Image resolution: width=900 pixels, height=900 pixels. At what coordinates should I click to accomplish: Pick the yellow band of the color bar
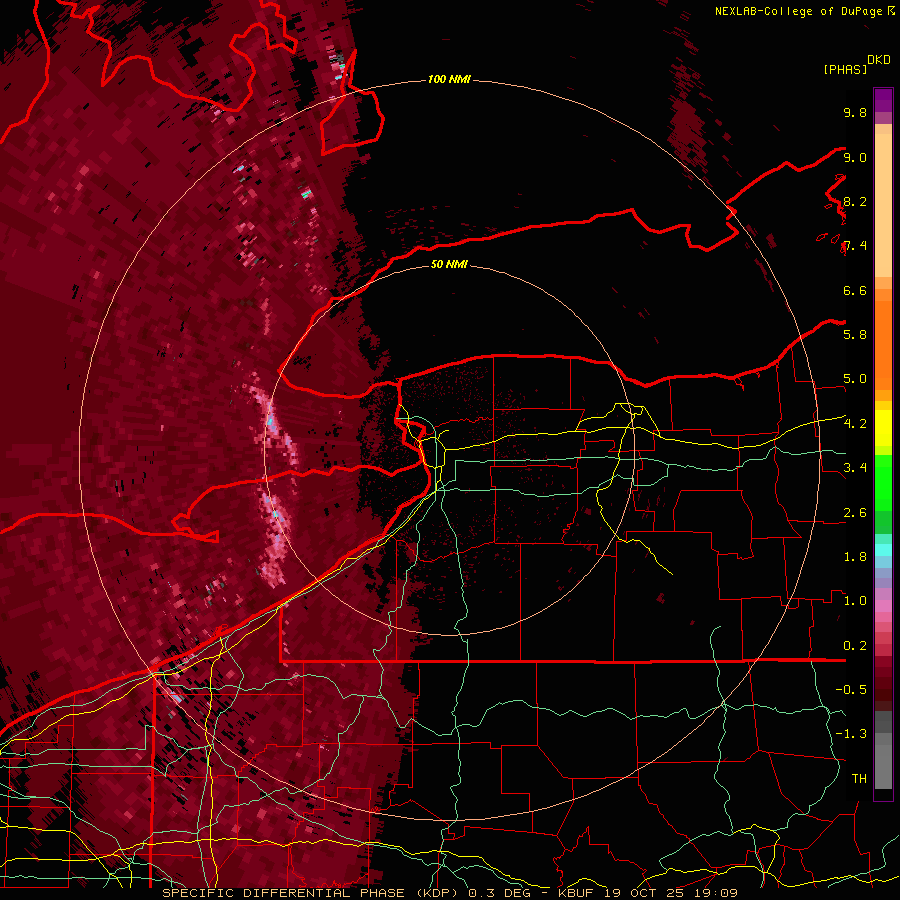click(883, 428)
